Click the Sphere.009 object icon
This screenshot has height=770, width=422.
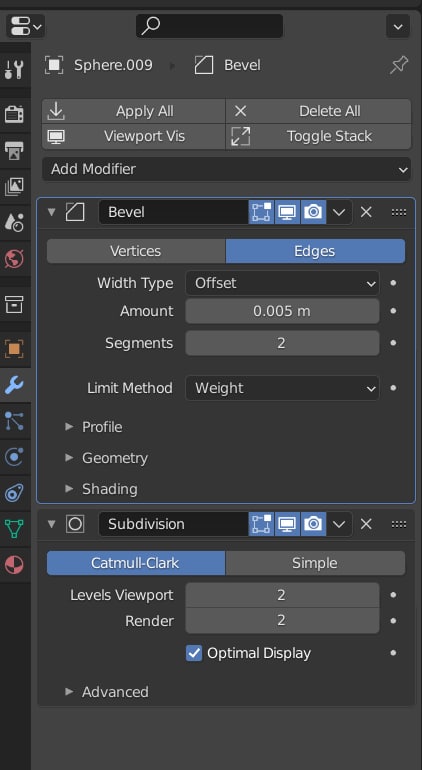54,65
